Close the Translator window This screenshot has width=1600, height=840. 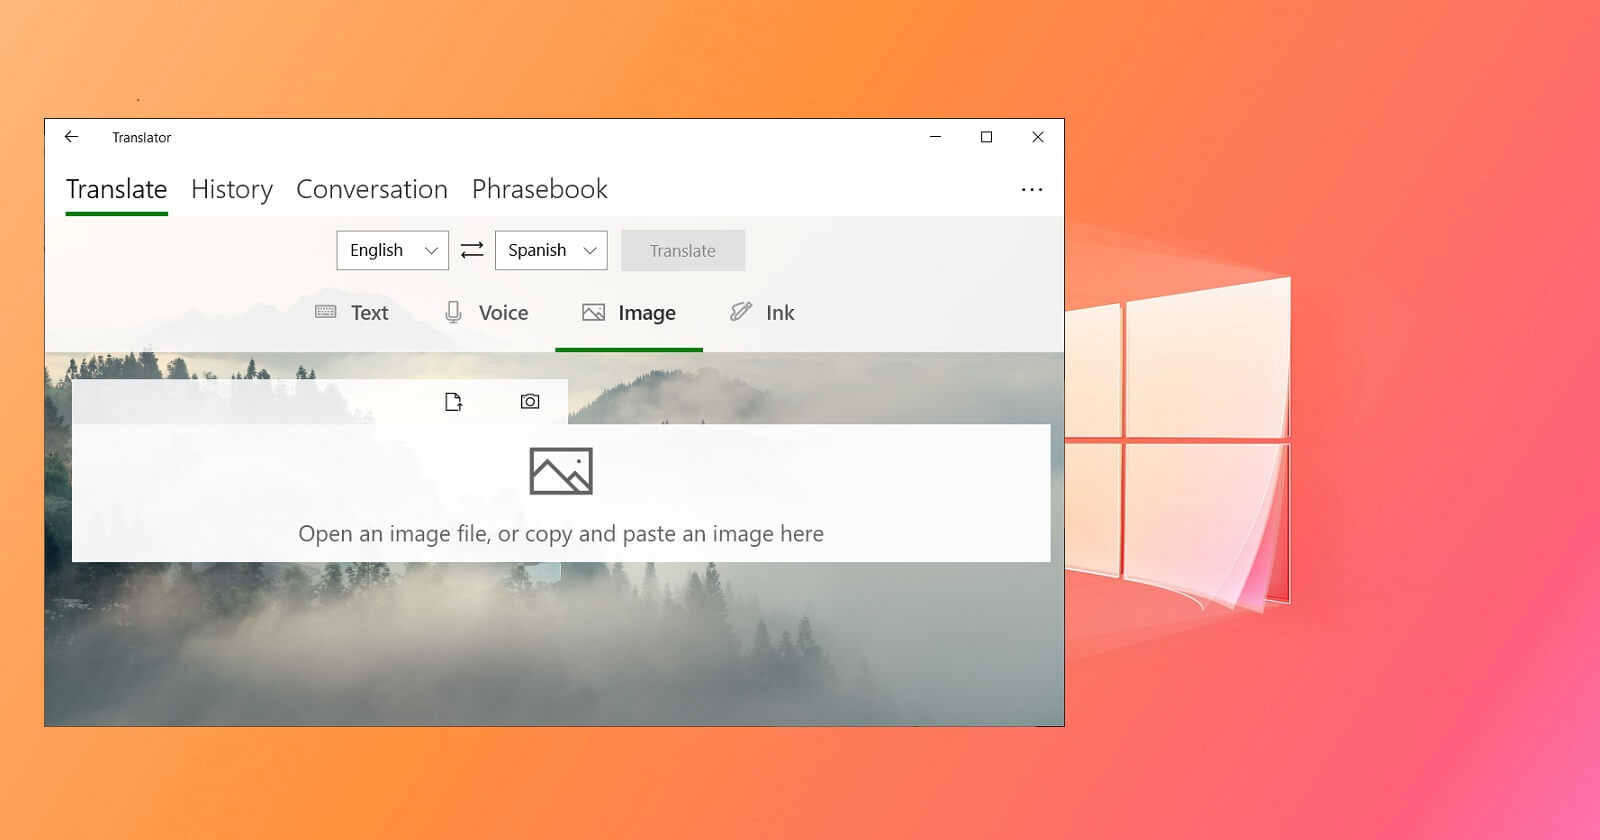point(1038,137)
